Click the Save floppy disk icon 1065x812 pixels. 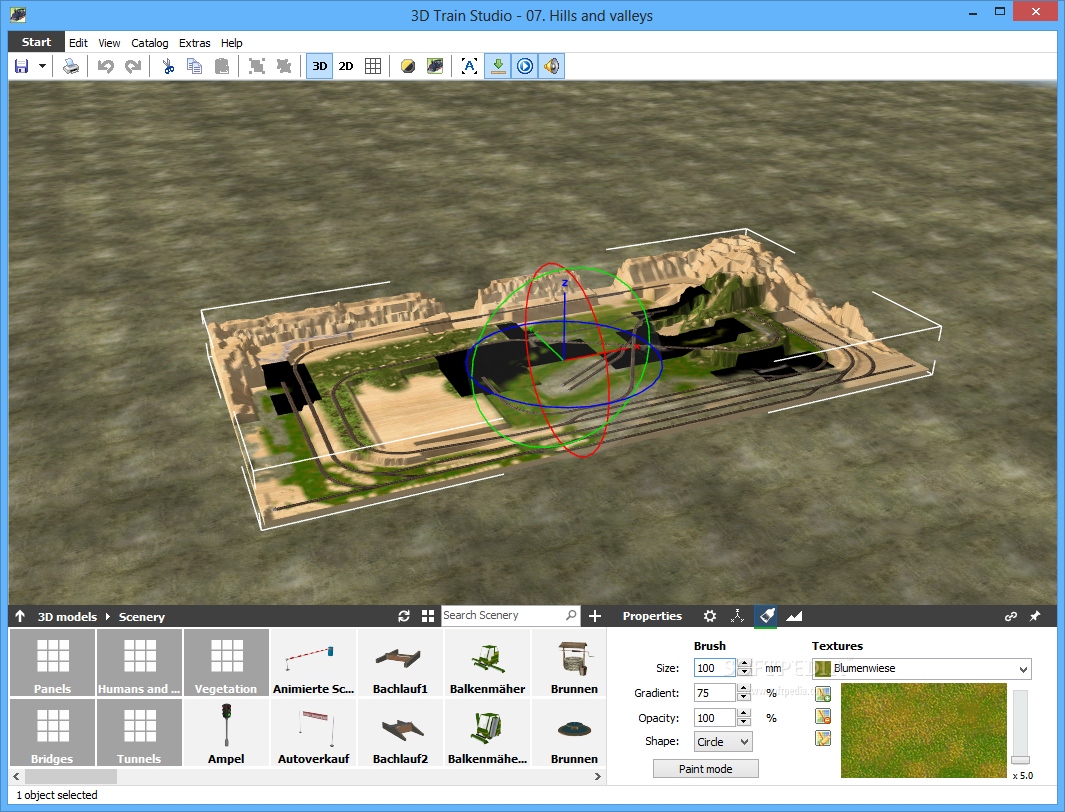click(22, 66)
